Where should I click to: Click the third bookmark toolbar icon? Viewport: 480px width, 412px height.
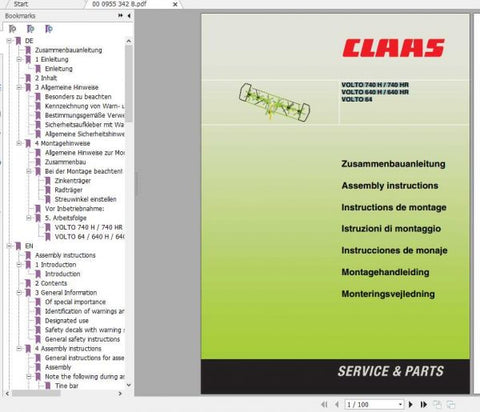click(x=49, y=29)
